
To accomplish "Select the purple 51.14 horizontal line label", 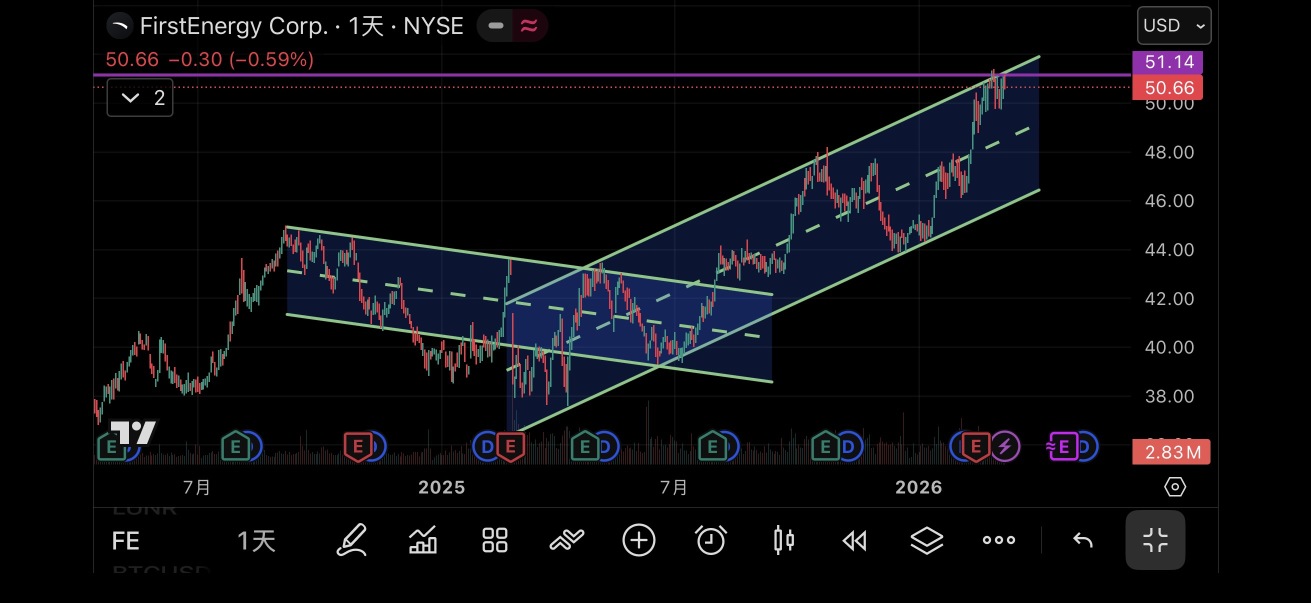I will pyautogui.click(x=1167, y=62).
